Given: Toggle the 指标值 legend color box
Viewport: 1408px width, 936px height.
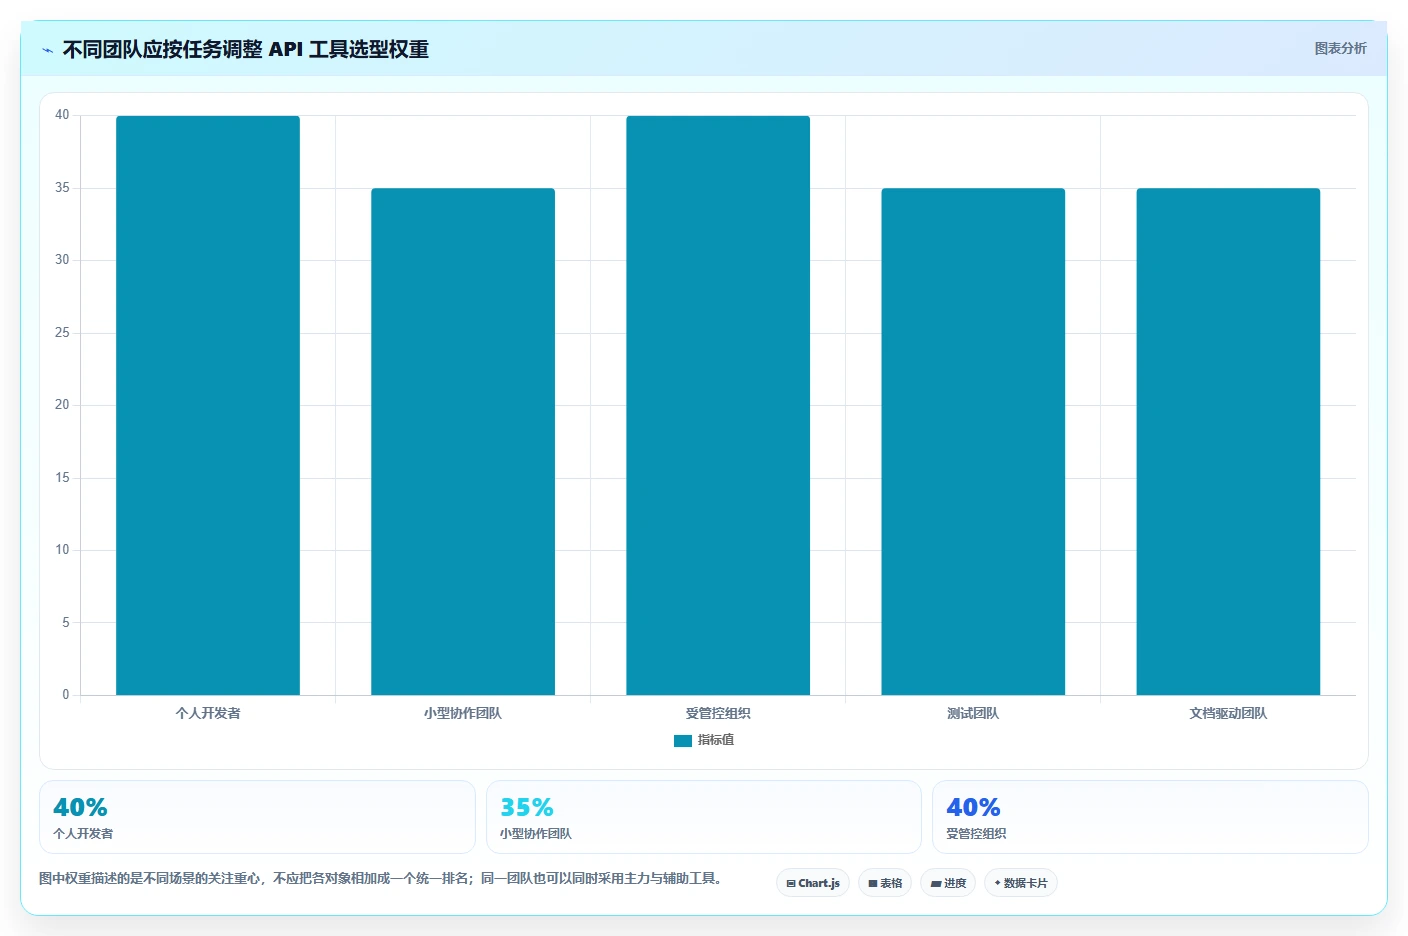Looking at the screenshot, I should pyautogui.click(x=683, y=741).
